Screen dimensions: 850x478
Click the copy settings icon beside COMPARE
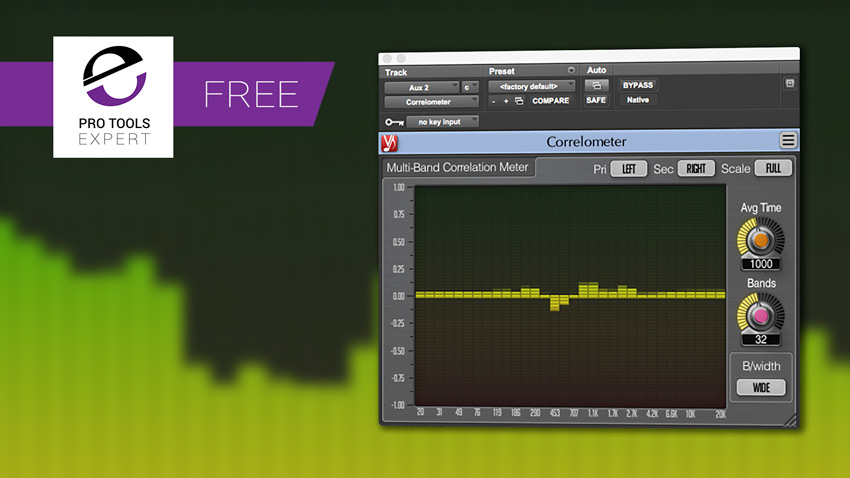(519, 101)
